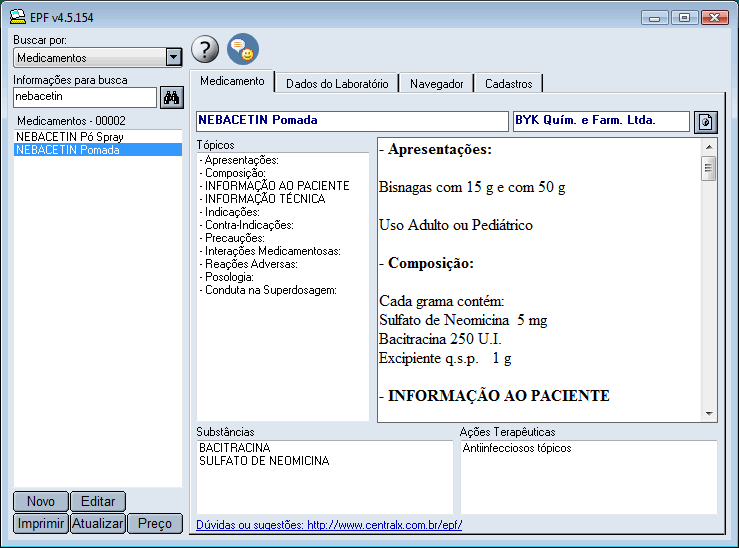The height and width of the screenshot is (548, 739).
Task: Click Antiinfecciosos tópicos in Ações Terapêuticas
Action: (x=517, y=448)
